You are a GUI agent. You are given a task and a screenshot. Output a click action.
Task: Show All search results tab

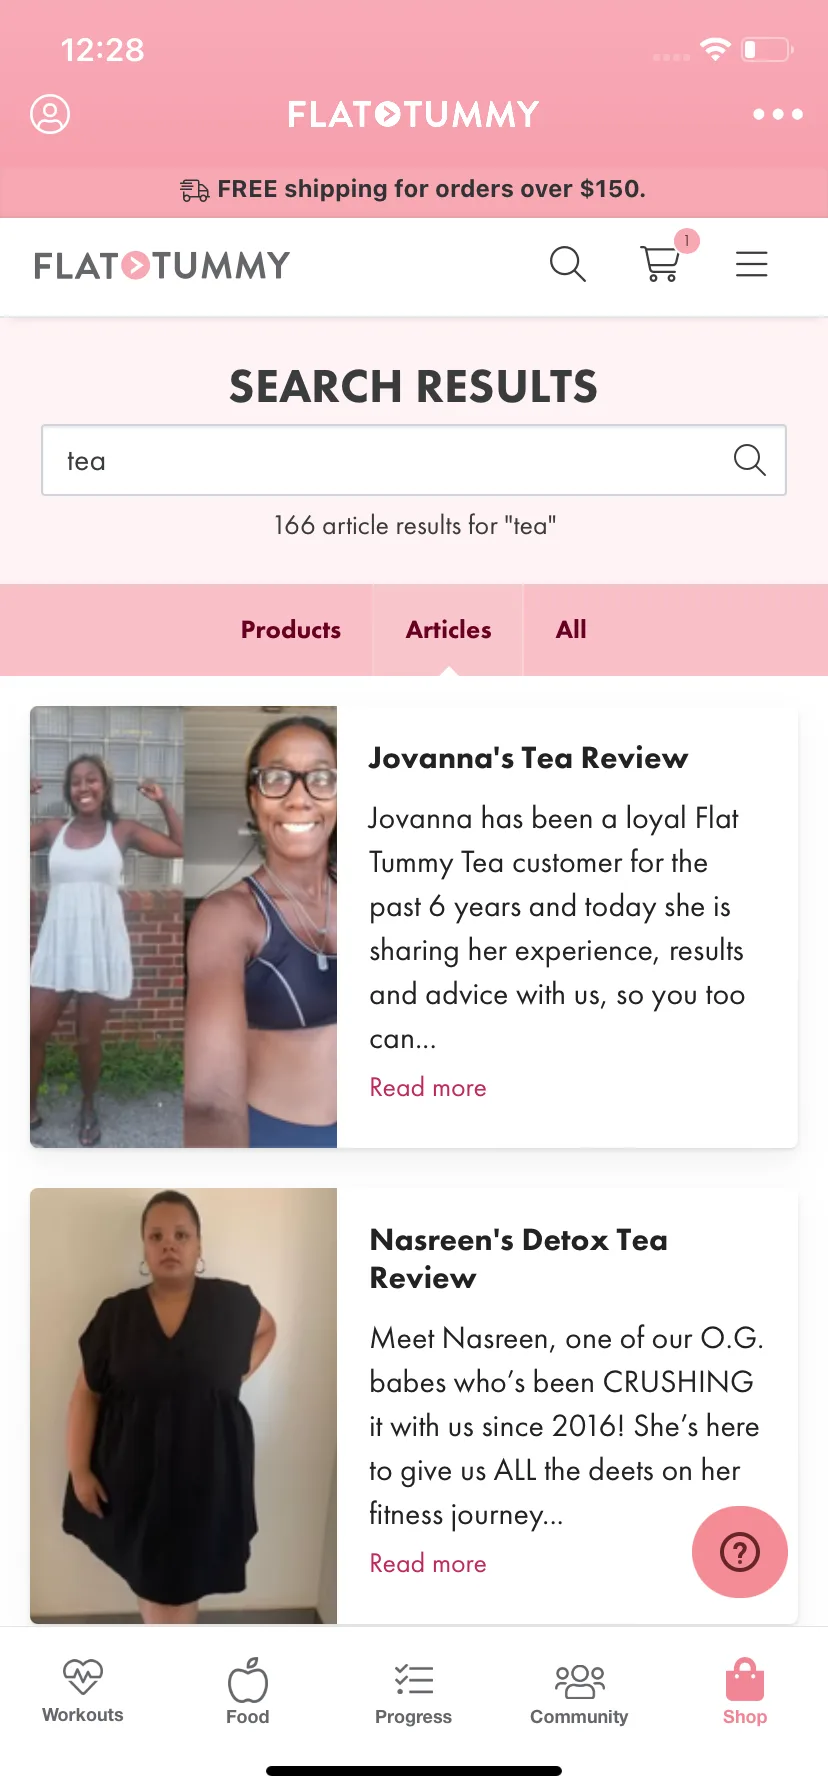pos(571,630)
